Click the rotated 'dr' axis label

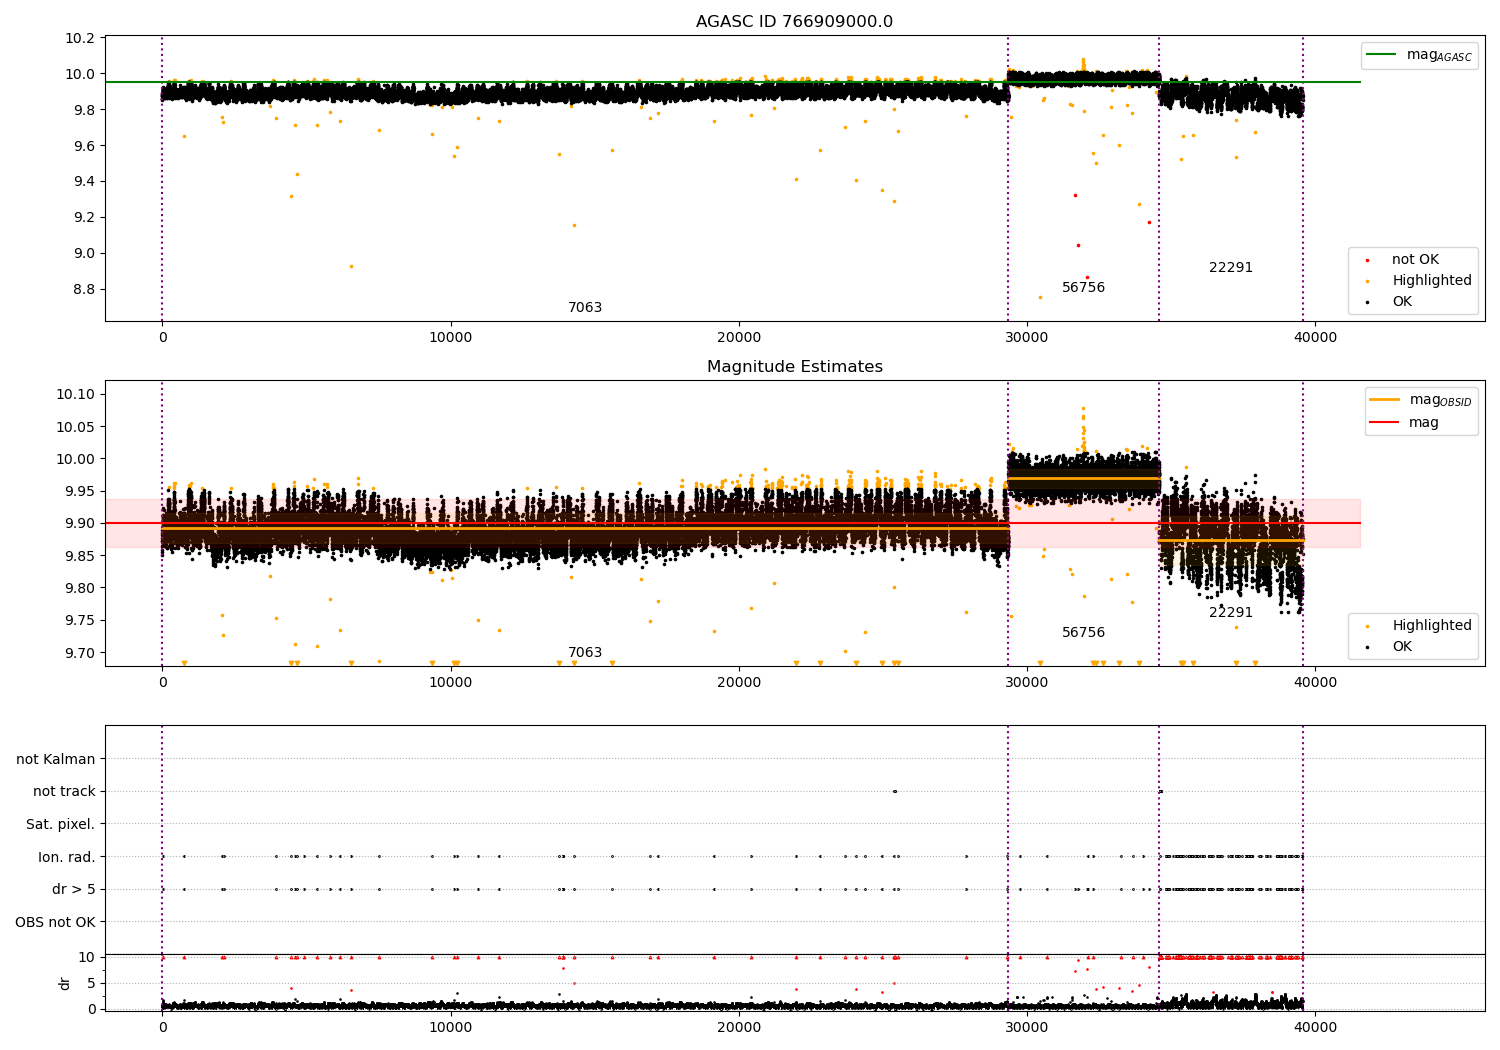point(65,984)
